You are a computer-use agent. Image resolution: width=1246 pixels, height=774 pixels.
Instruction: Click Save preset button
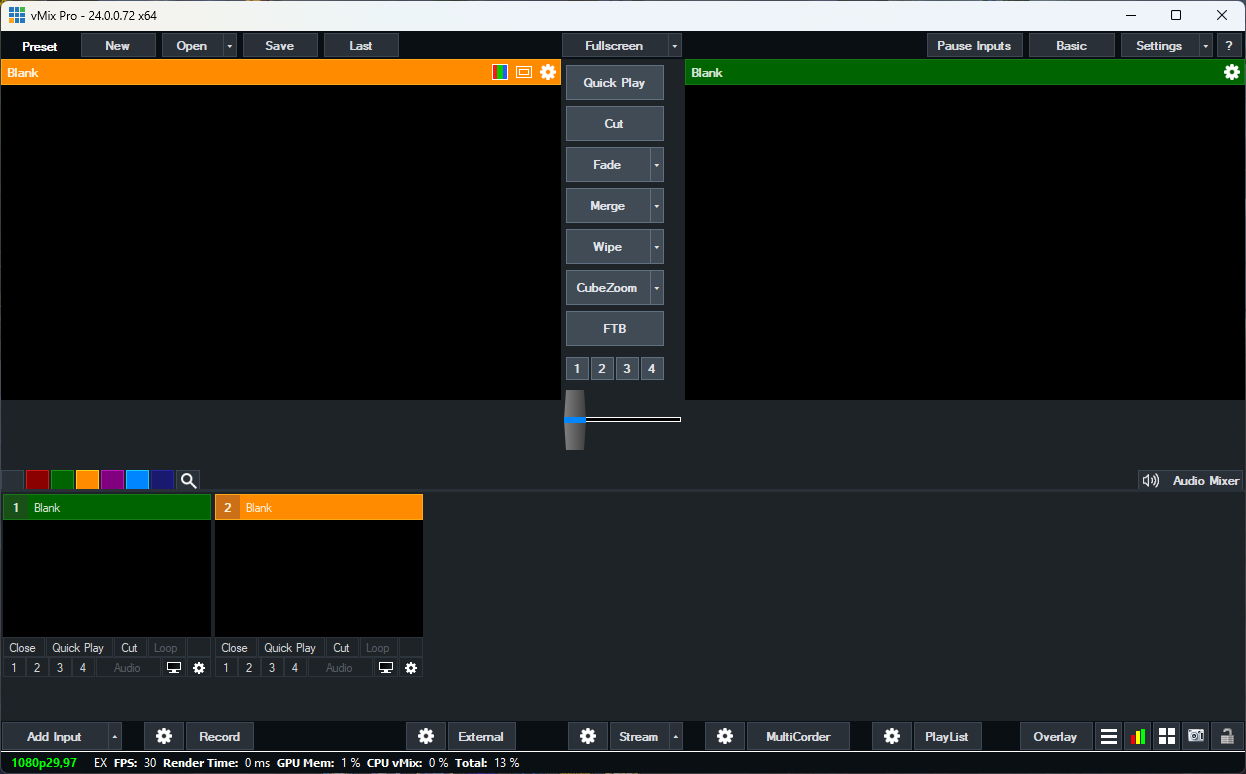(x=280, y=45)
